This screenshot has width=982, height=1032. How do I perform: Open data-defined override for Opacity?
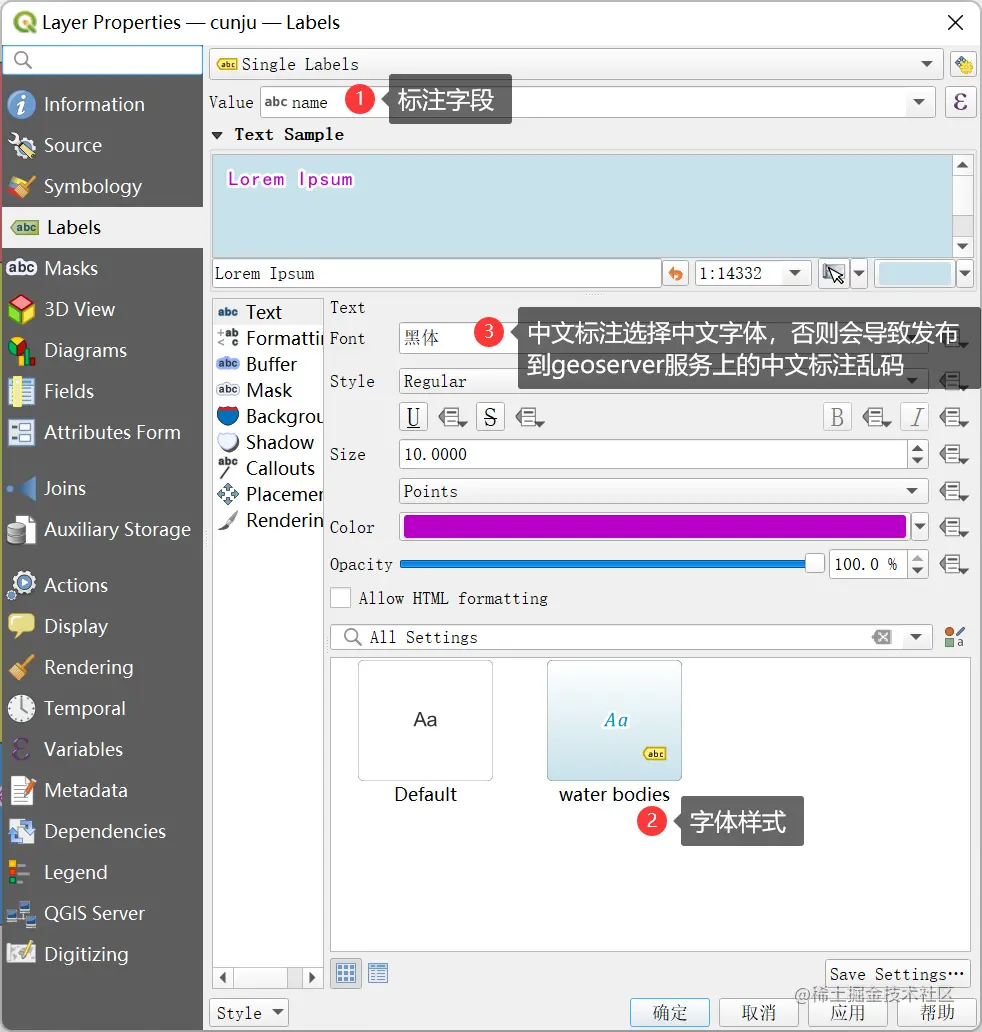[x=954, y=564]
